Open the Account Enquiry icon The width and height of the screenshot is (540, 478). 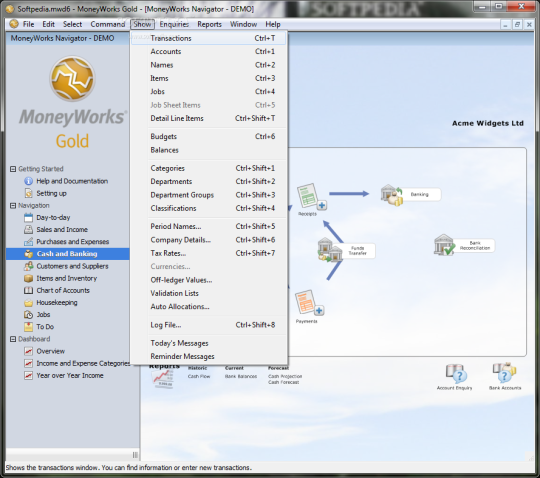pyautogui.click(x=456, y=373)
